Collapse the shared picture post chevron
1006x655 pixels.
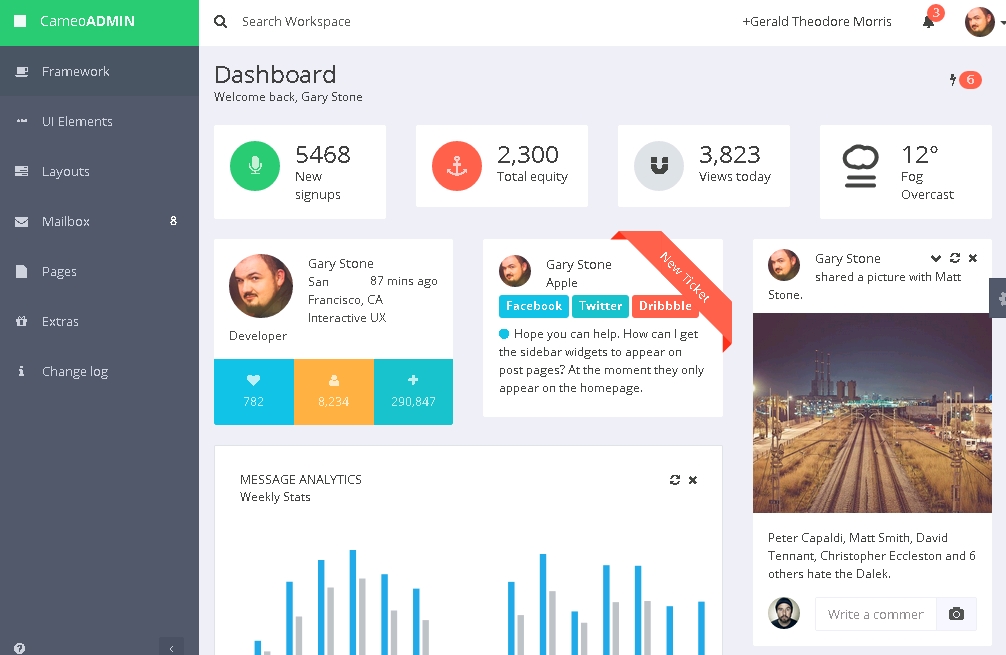tap(936, 258)
